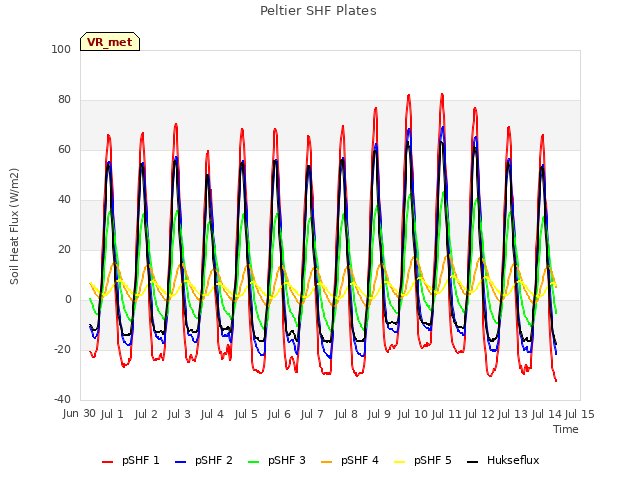Click the Jun 30 x-axis label

79,414
